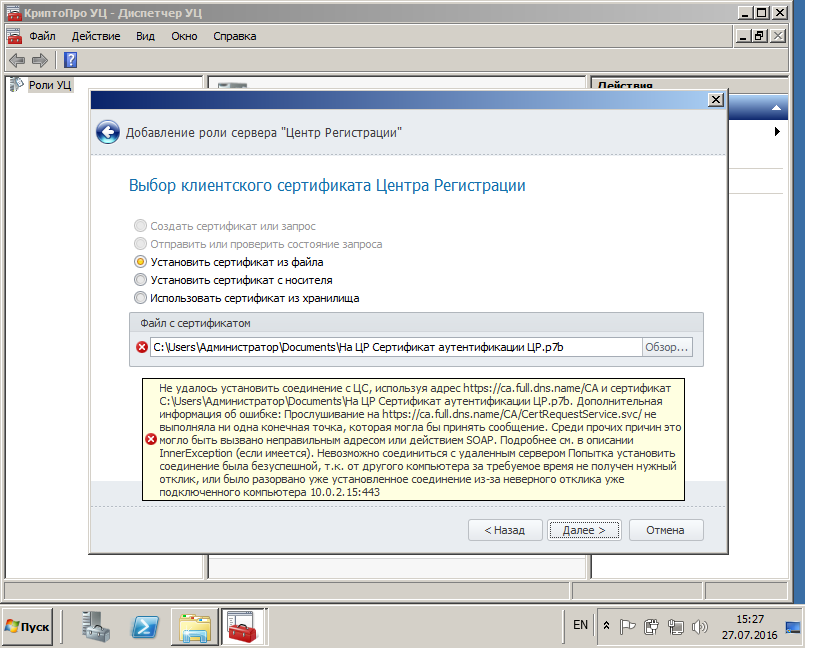Click the < Назад button
The image size is (819, 648).
505,530
